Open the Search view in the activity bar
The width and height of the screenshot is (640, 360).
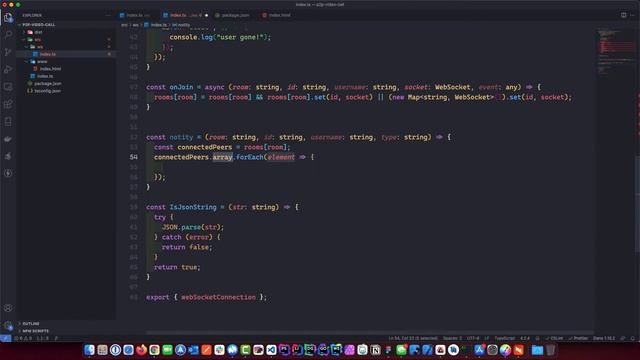coord(8,35)
